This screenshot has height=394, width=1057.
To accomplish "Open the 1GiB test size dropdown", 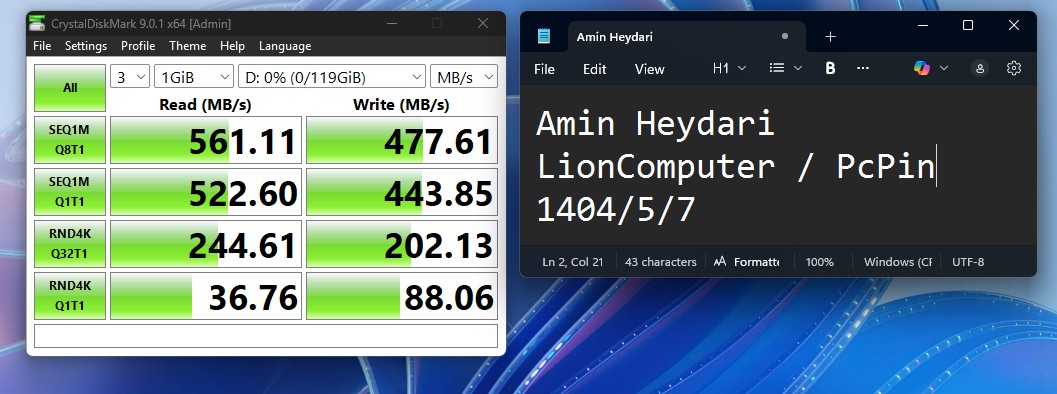I will click(193, 77).
